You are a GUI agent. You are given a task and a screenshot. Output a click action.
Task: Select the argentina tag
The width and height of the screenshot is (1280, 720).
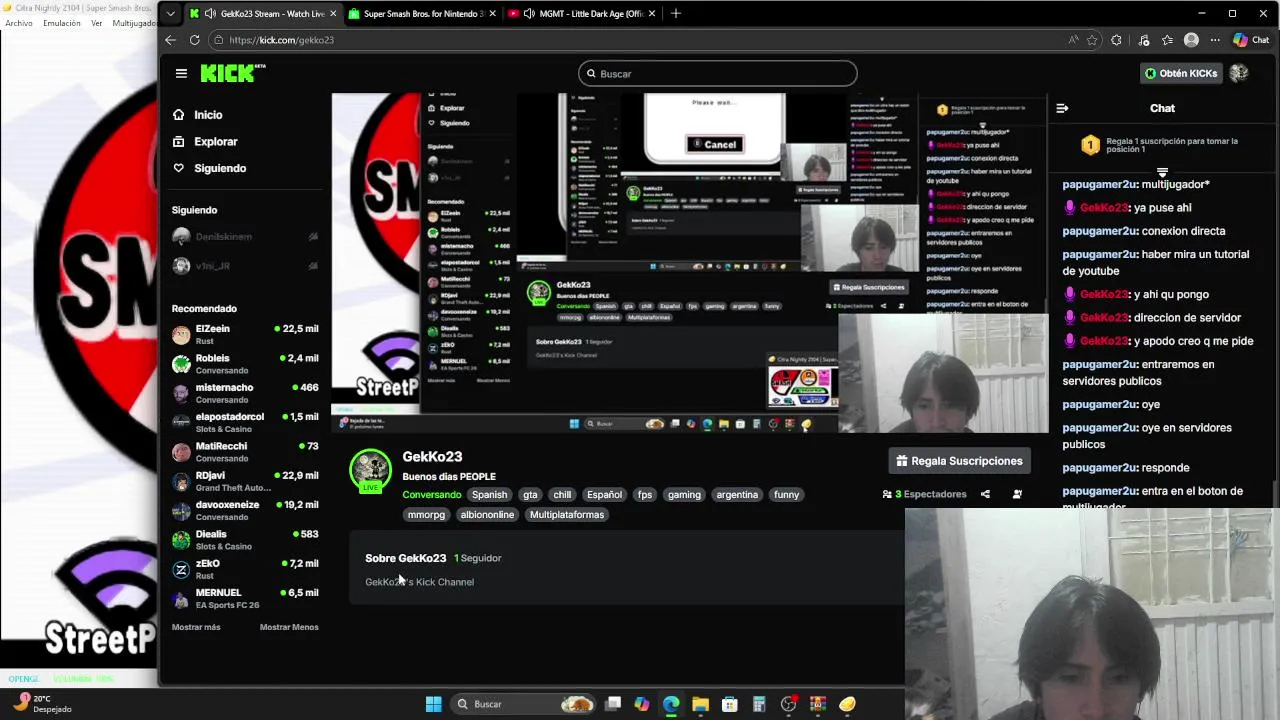(x=737, y=495)
